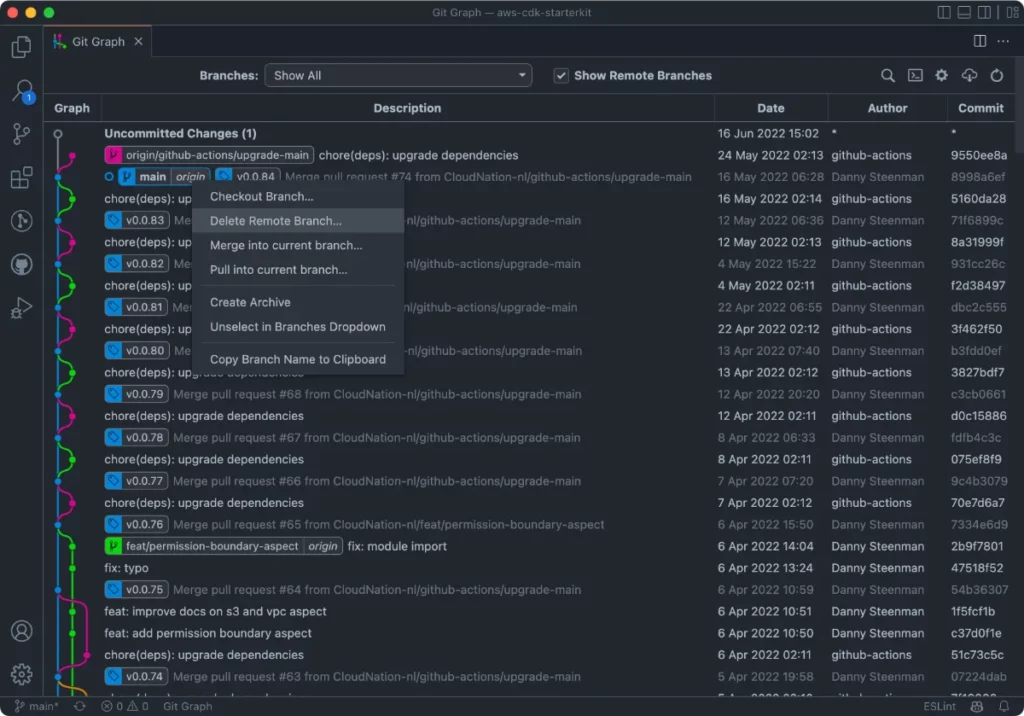Open Git Graph repository settings gear
This screenshot has width=1024, height=716.
click(941, 75)
